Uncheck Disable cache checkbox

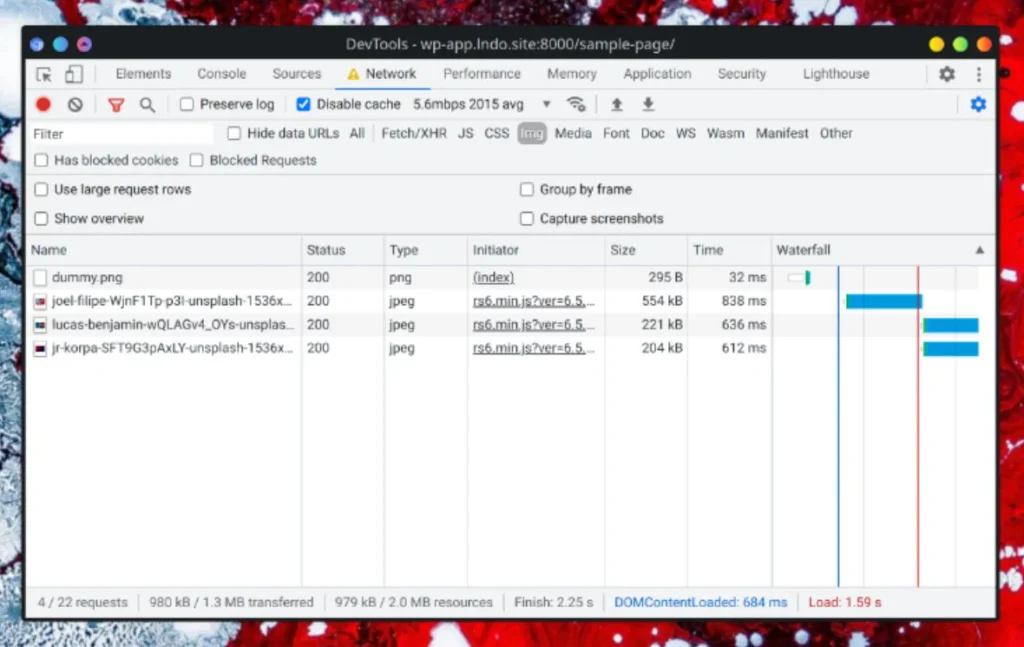click(303, 104)
